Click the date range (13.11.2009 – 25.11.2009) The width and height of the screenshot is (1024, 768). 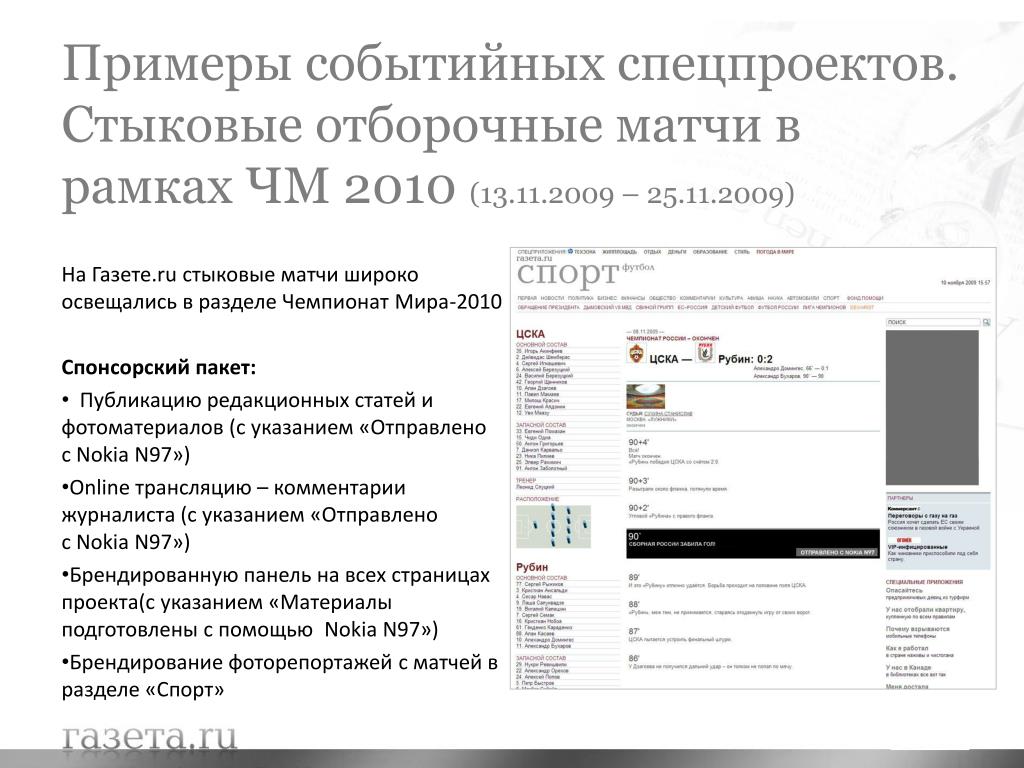pyautogui.click(x=632, y=195)
